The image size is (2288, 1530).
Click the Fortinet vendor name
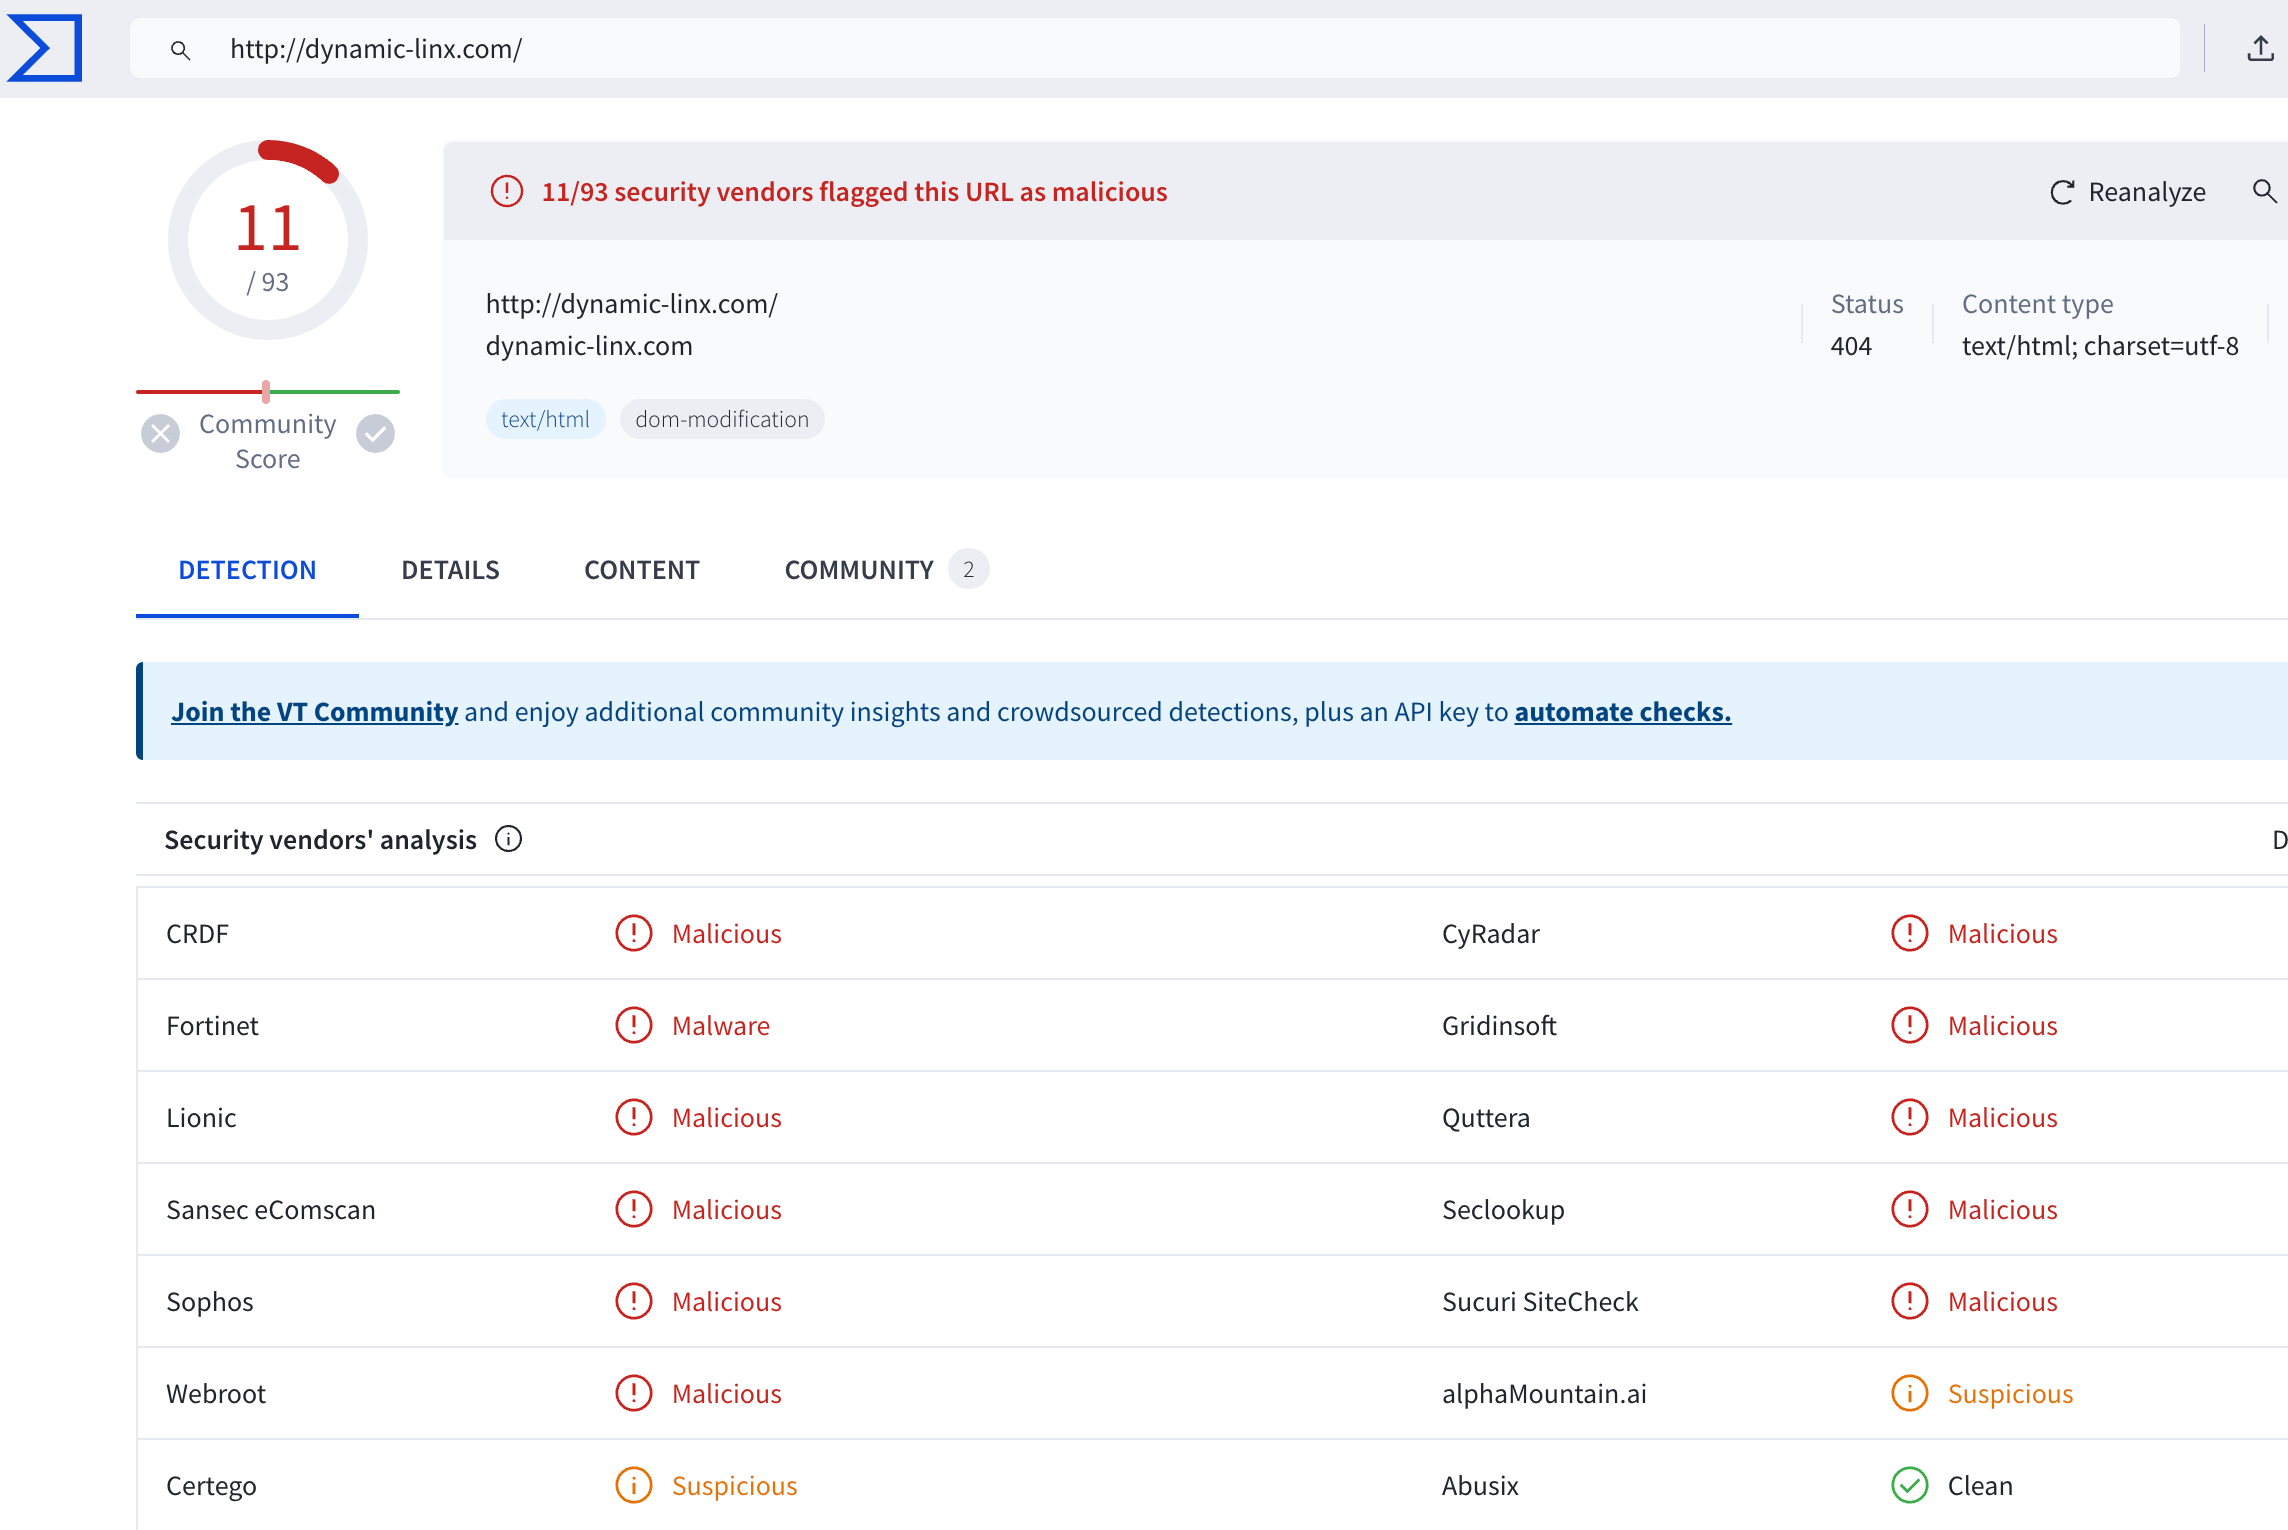point(212,1026)
